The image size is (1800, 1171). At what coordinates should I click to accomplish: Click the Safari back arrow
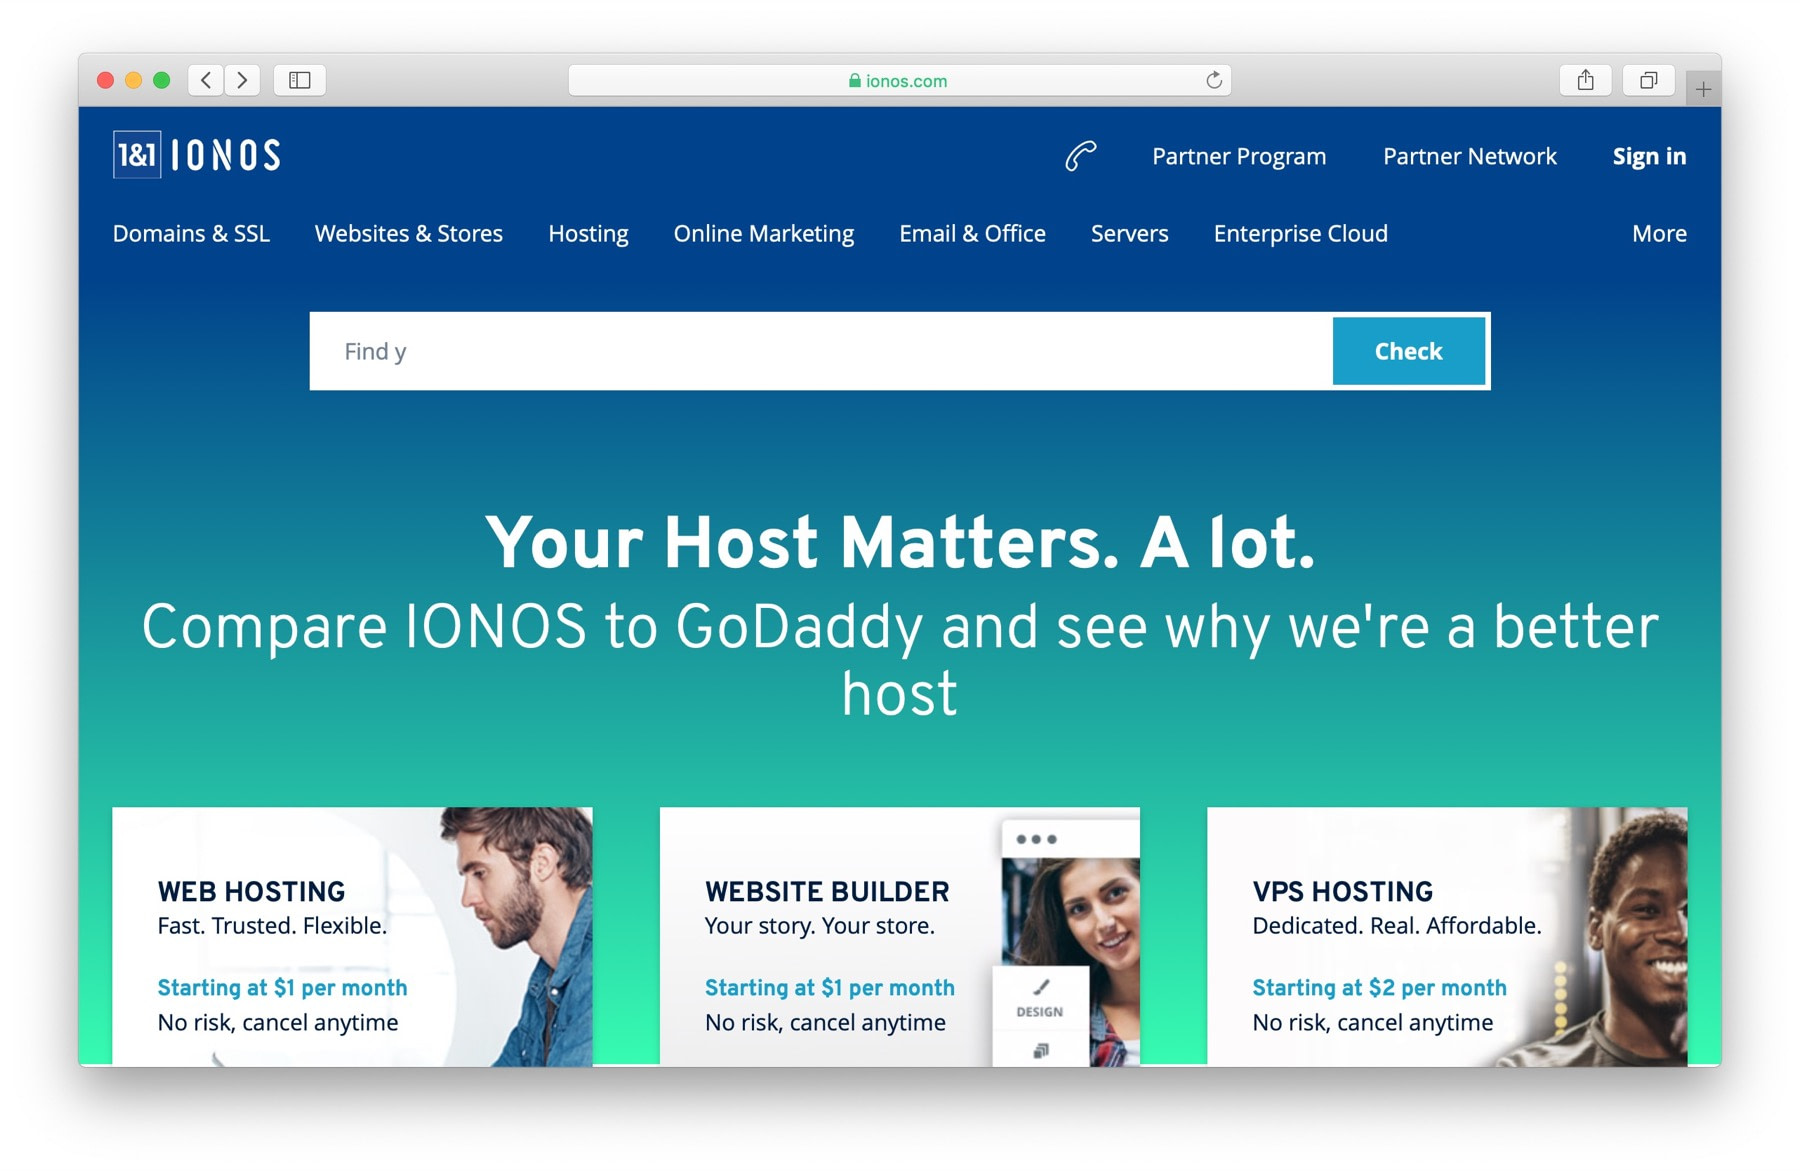point(206,80)
